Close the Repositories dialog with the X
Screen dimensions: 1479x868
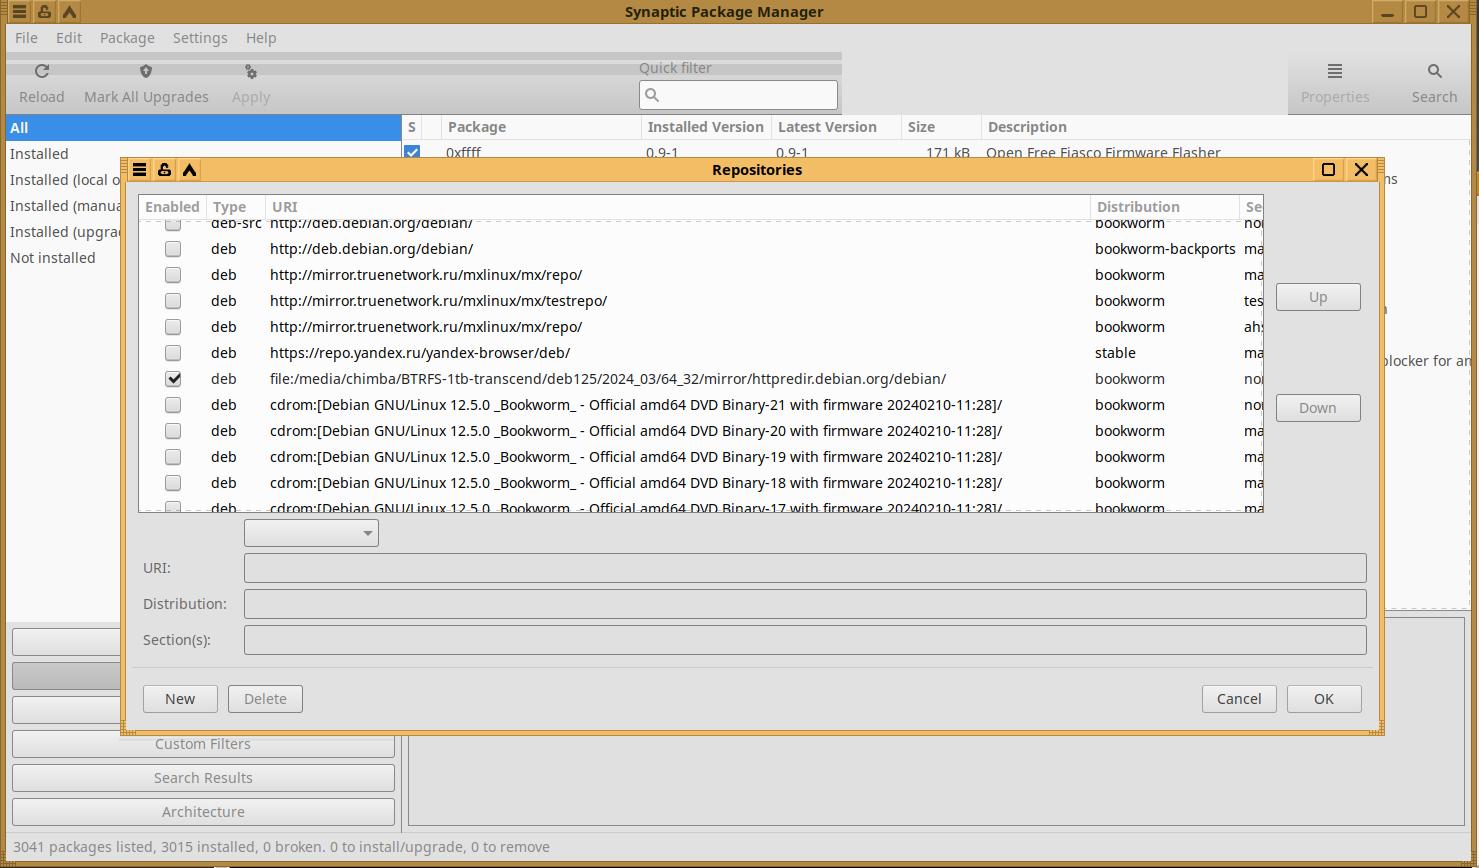[x=1361, y=170]
